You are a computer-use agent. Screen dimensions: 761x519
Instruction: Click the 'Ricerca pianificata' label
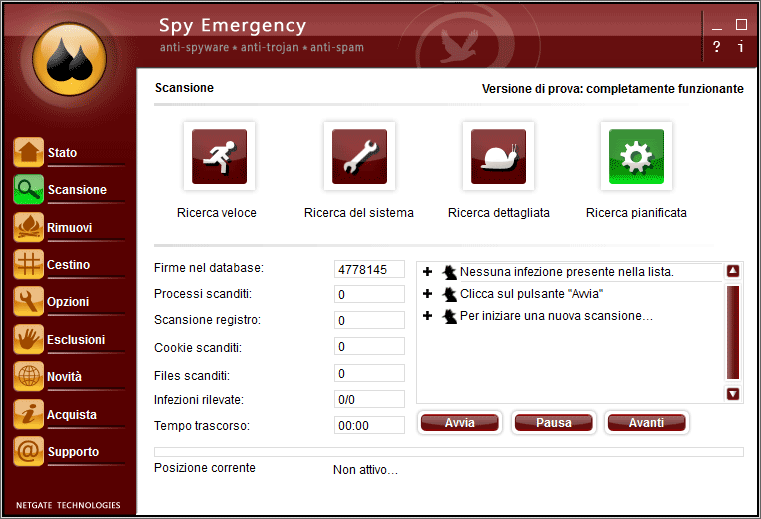click(x=636, y=213)
